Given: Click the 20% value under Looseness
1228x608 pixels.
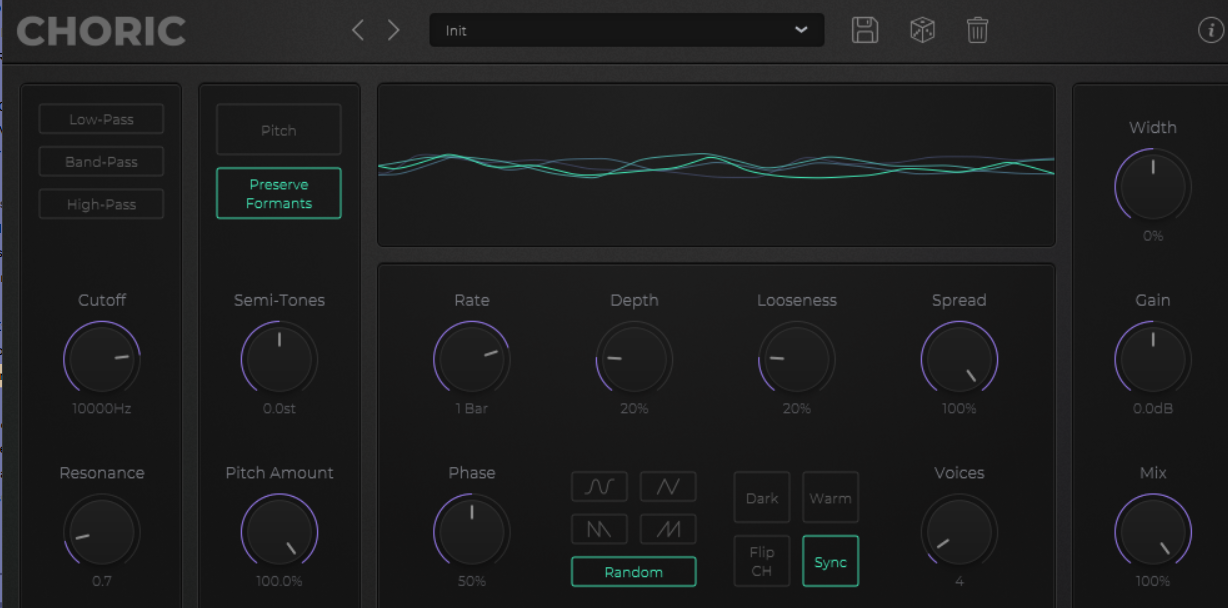Looking at the screenshot, I should 797,409.
